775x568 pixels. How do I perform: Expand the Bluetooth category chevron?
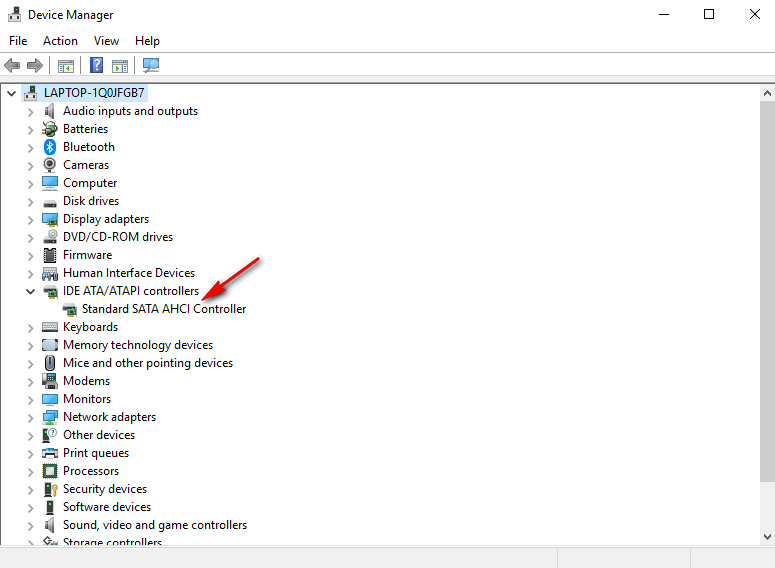(30, 148)
